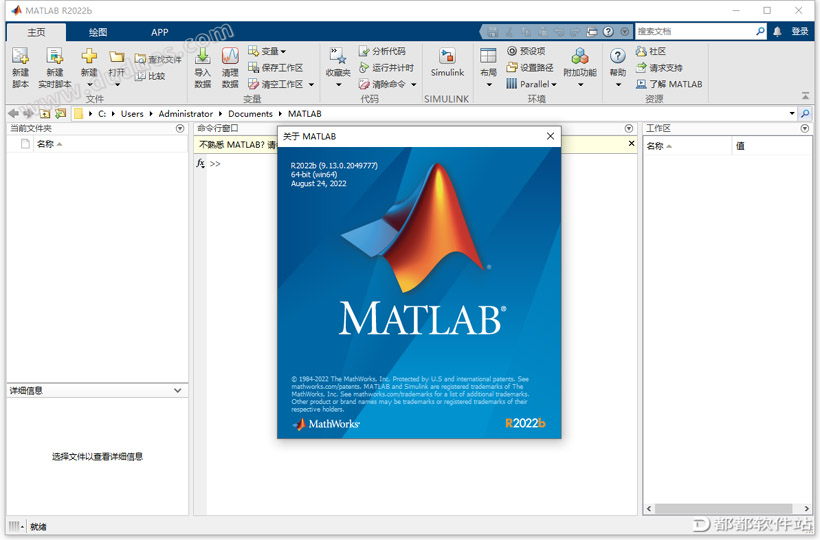Collapse the Details (详细信息) panel
This screenshot has height=540, width=820.
click(177, 390)
